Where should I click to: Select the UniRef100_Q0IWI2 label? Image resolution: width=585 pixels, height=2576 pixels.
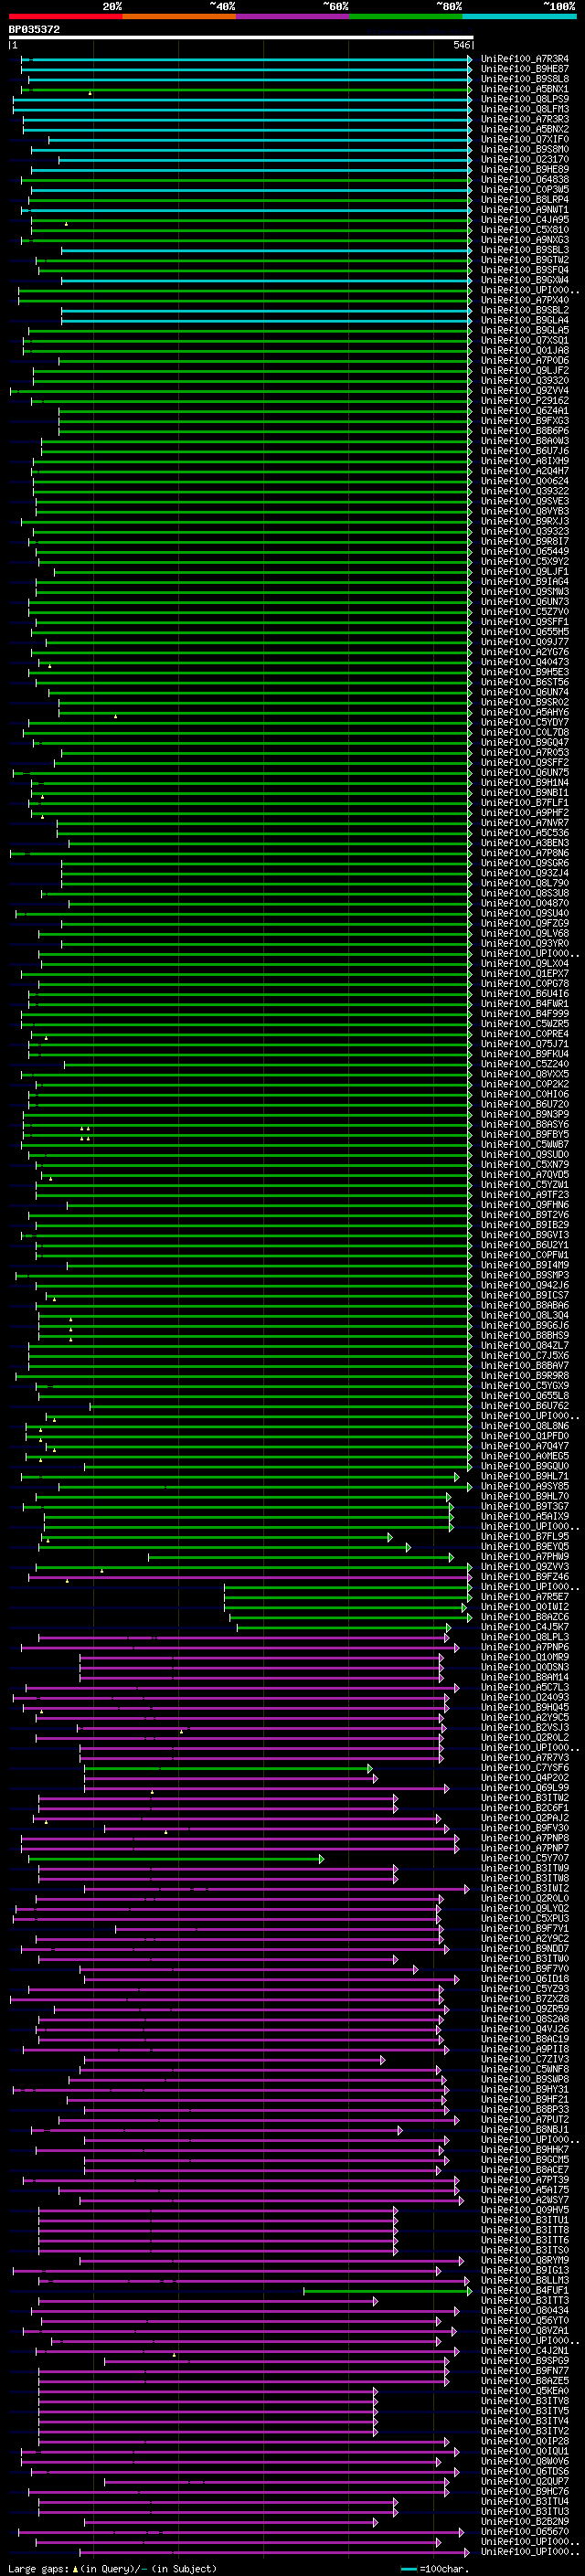pos(525,1607)
